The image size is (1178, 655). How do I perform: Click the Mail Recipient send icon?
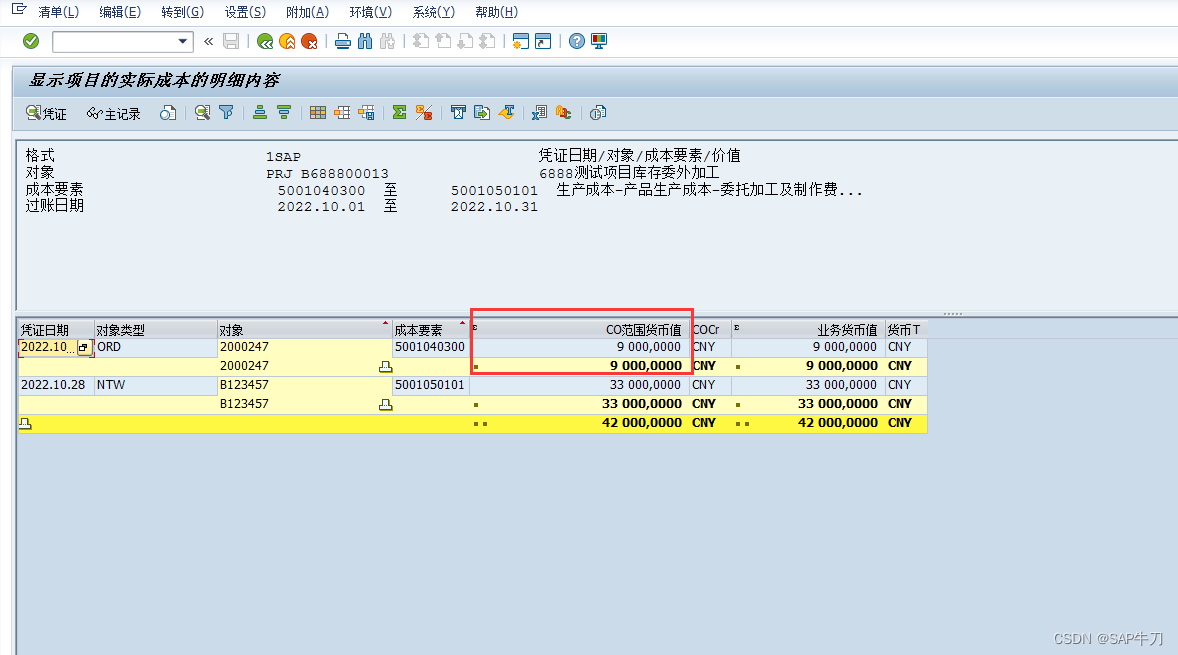[506, 113]
